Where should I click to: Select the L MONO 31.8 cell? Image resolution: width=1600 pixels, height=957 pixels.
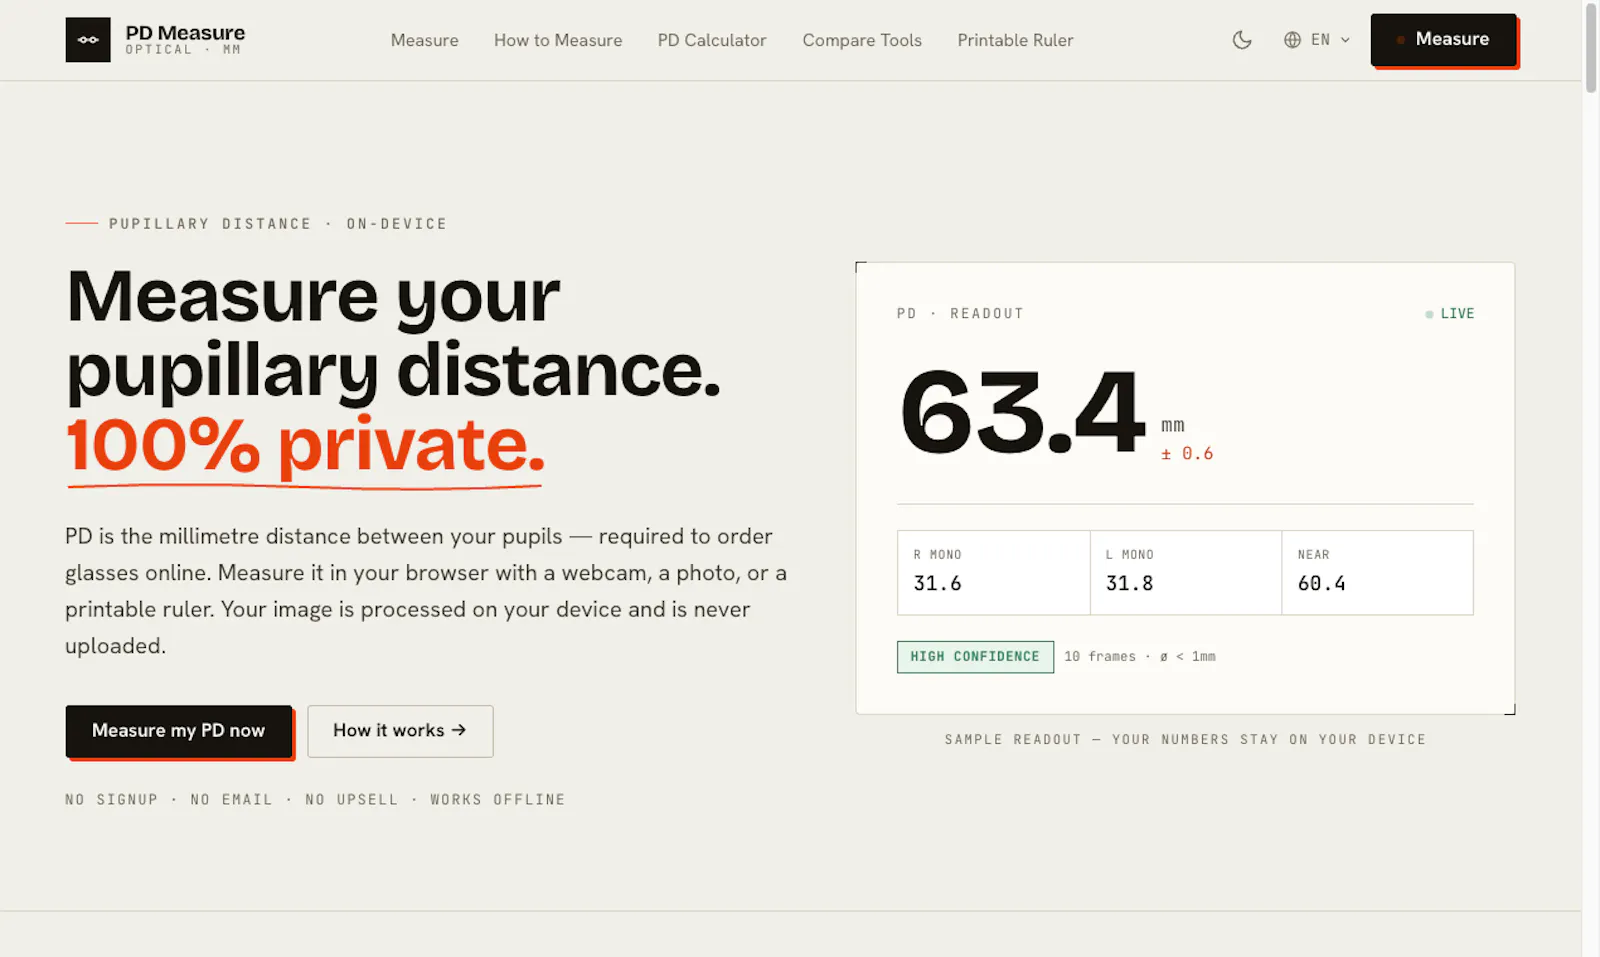[1185, 572]
